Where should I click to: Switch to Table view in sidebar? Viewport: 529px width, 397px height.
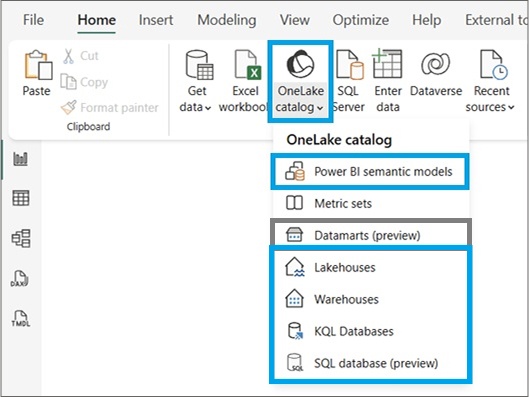pyautogui.click(x=21, y=198)
